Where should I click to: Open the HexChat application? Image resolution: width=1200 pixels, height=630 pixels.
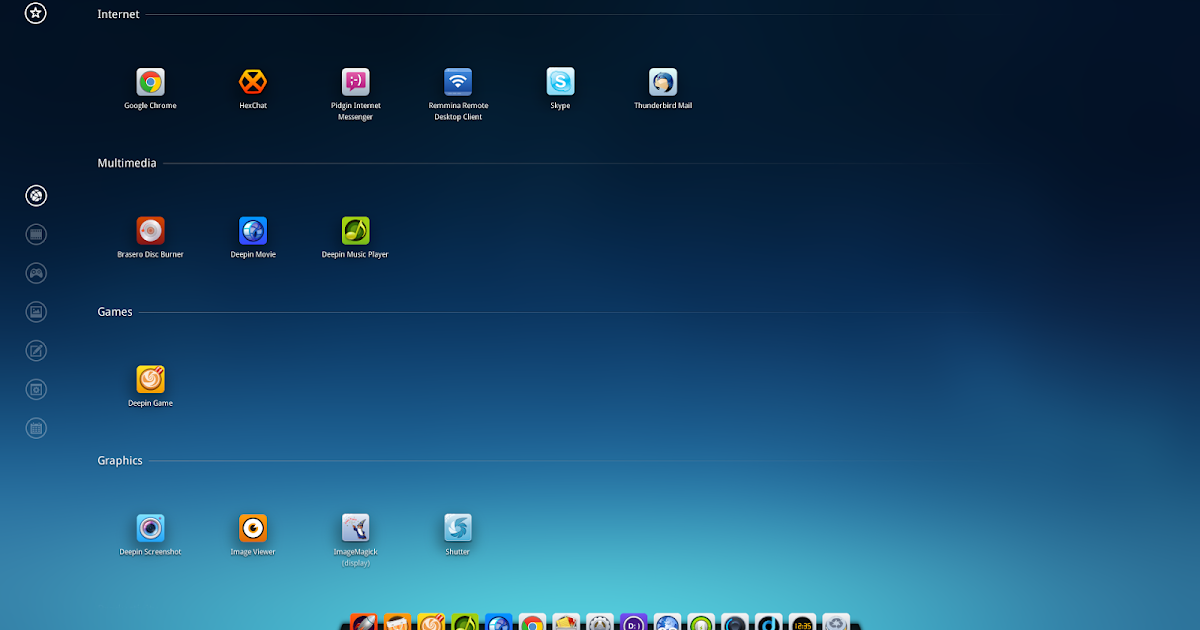point(253,82)
